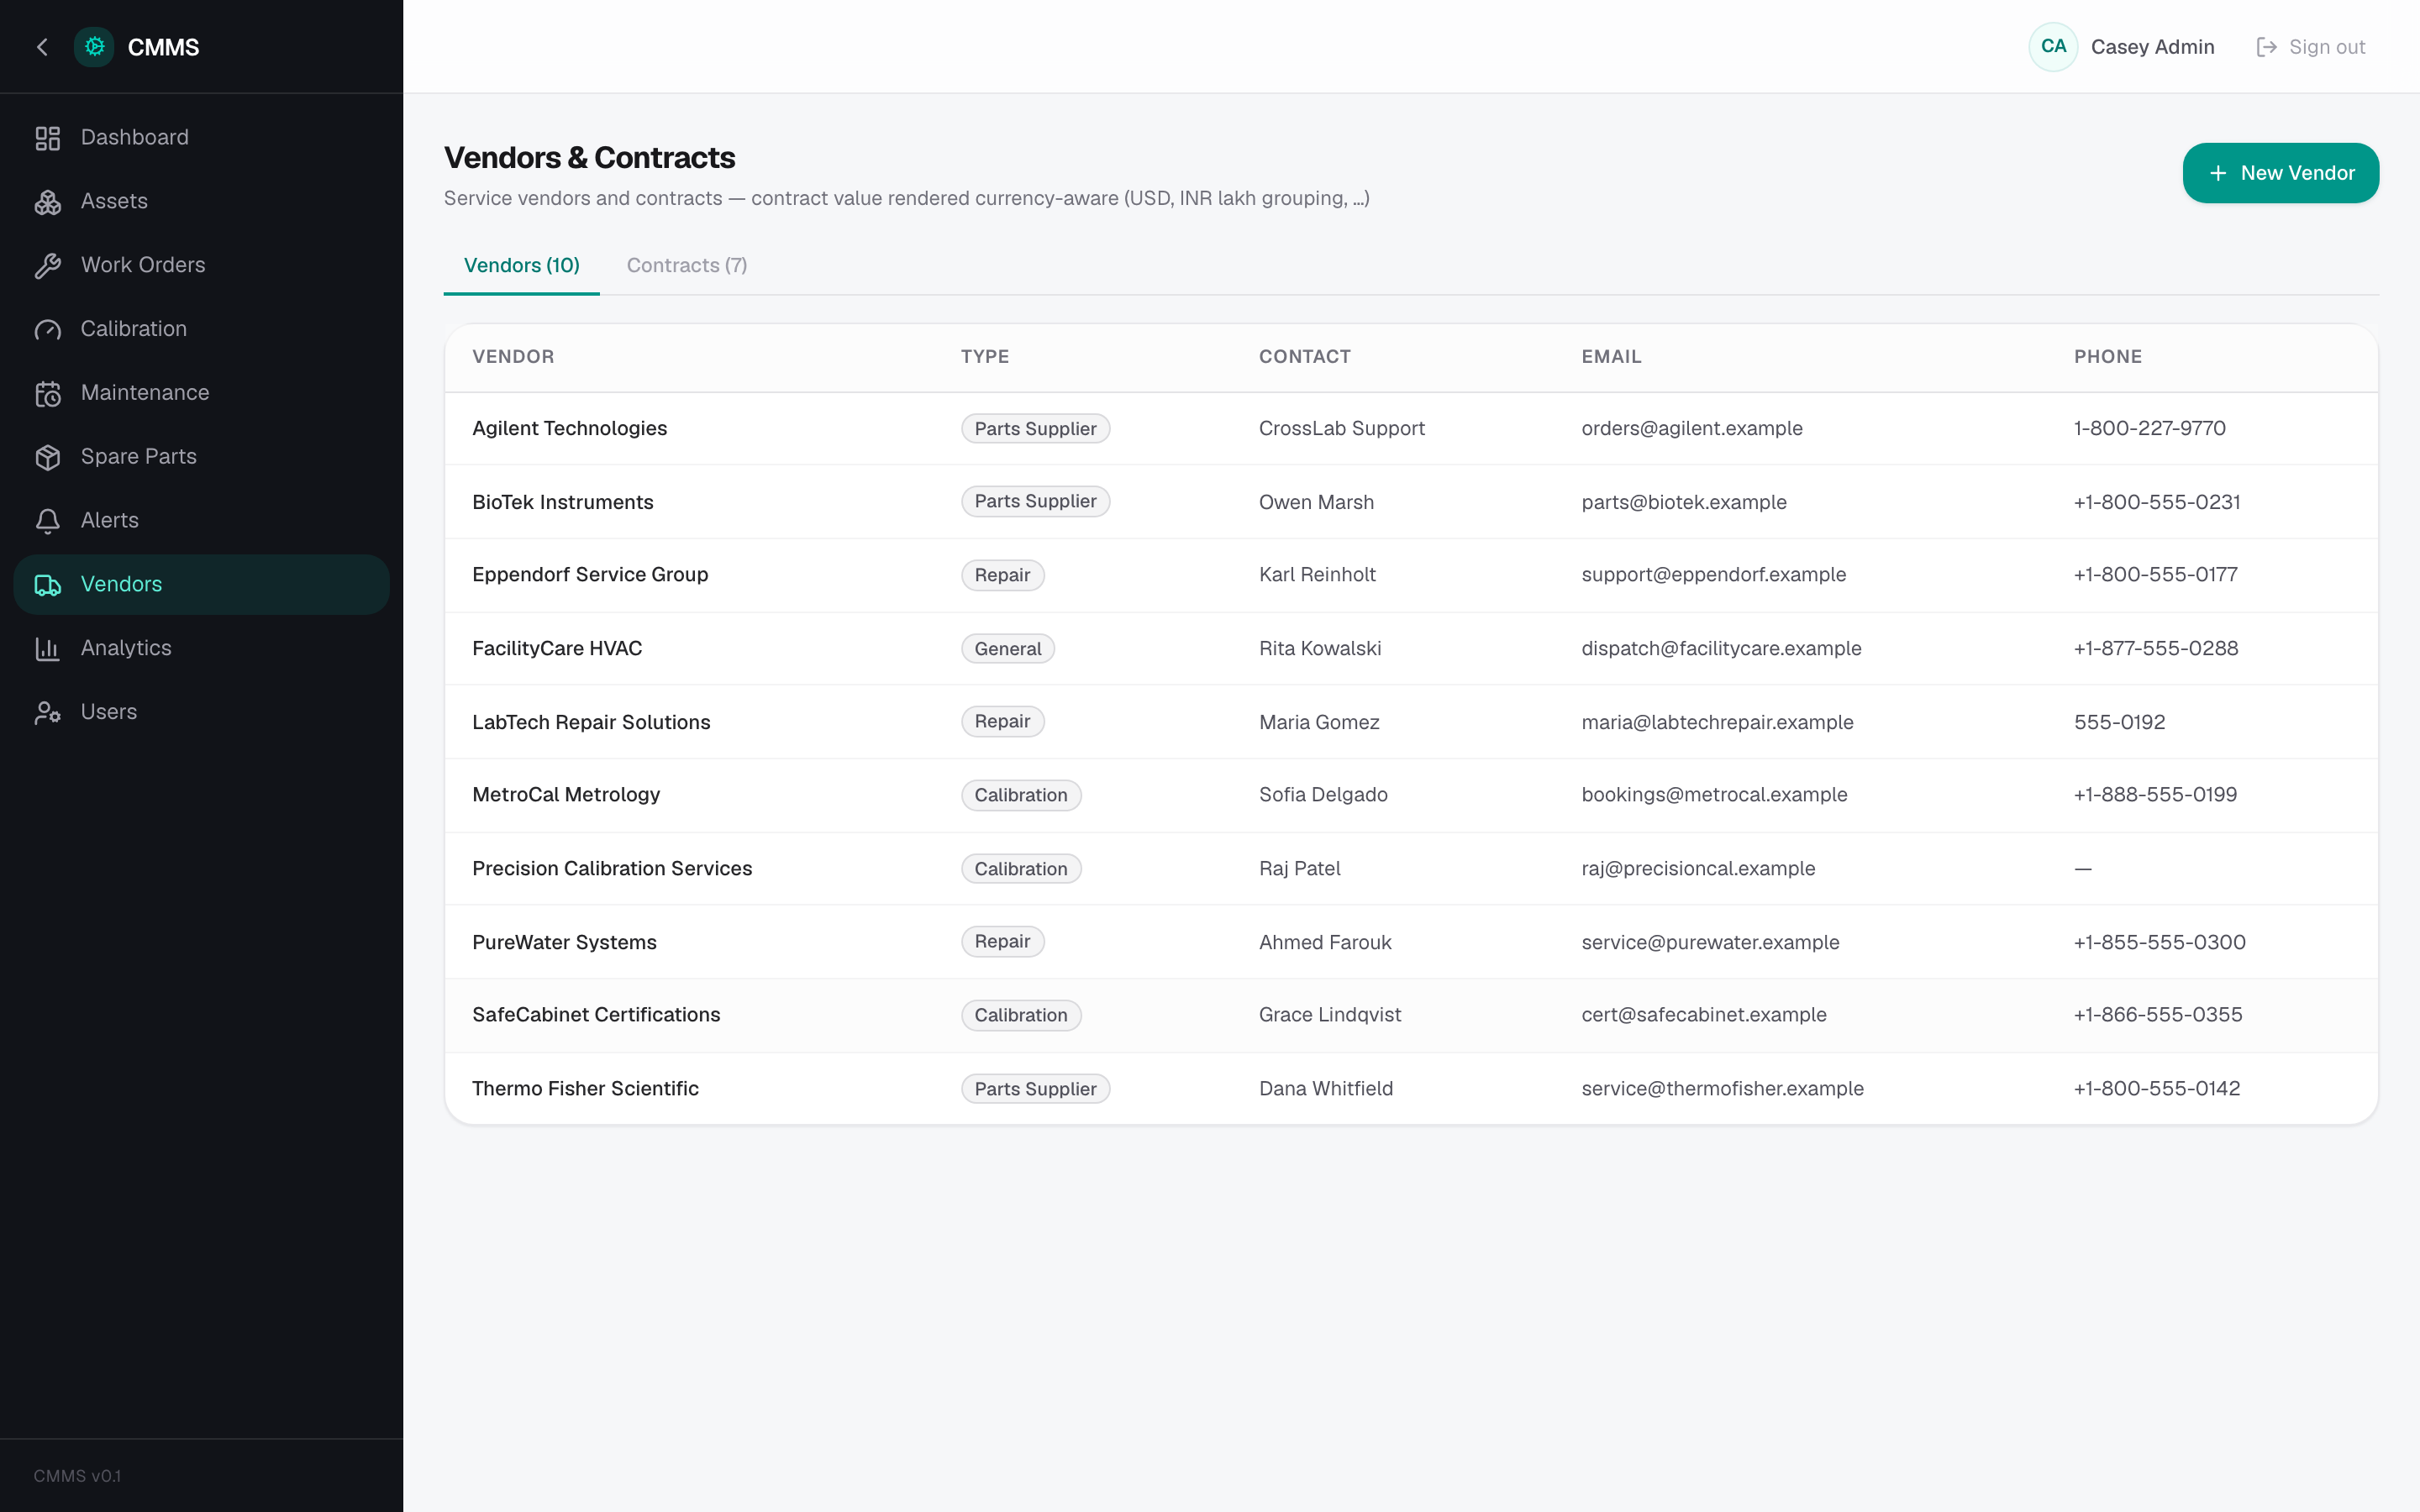Click the Vendors truck icon
This screenshot has height=1512, width=2420.
click(x=48, y=585)
